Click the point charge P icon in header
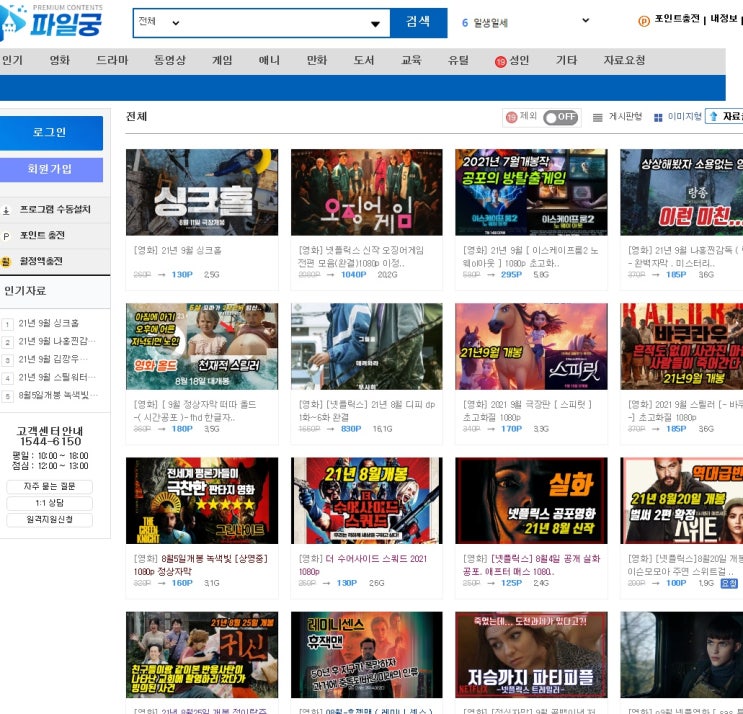Screen dimensions: 743x714 pyautogui.click(x=643, y=21)
